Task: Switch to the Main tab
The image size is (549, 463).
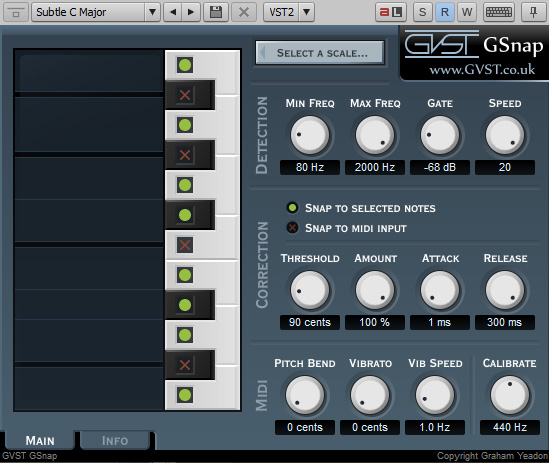Action: pyautogui.click(x=40, y=440)
